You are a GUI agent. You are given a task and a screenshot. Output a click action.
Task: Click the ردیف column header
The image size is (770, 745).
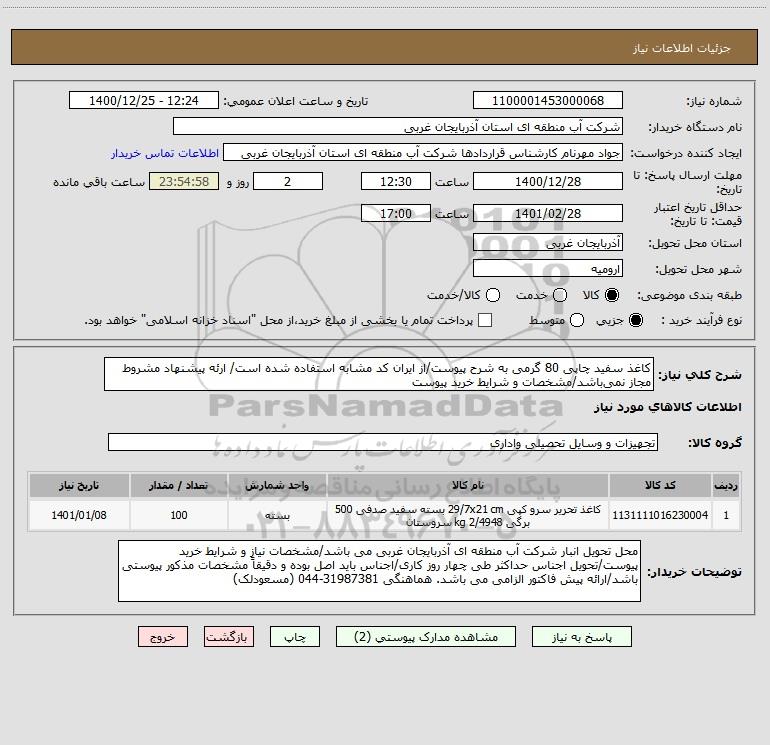pos(726,485)
